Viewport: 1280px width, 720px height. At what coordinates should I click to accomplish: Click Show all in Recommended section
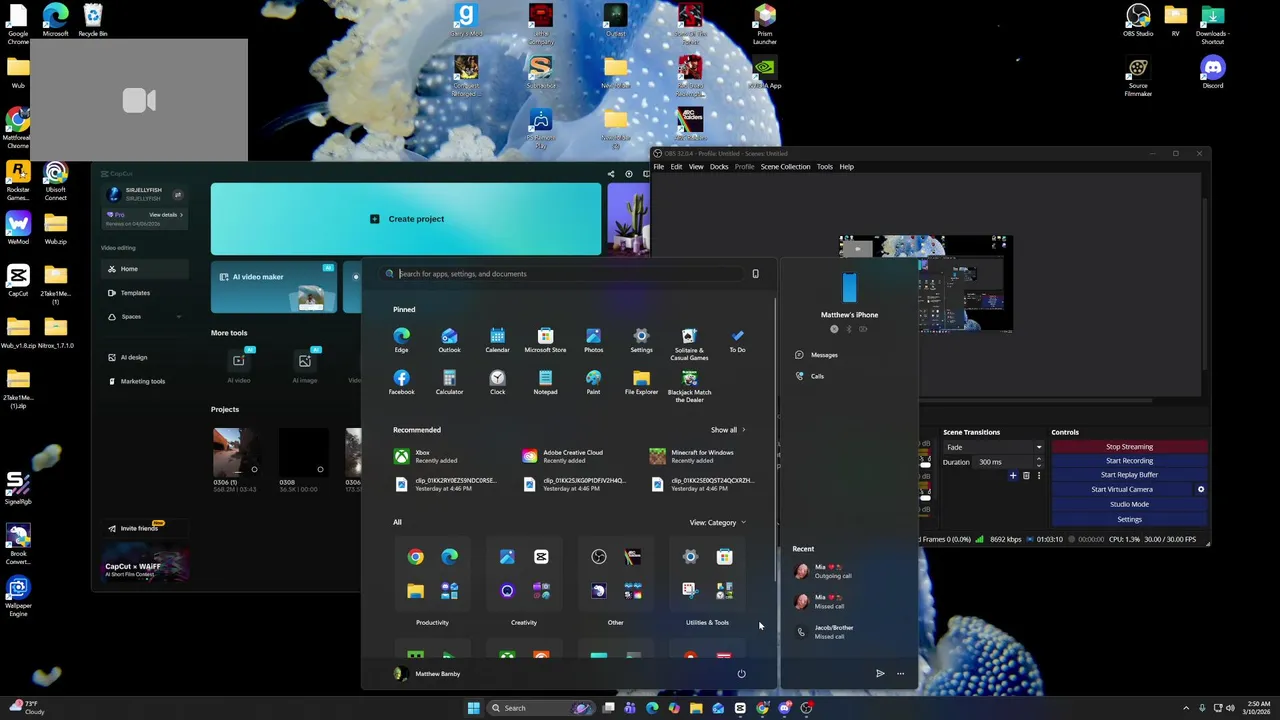pos(728,430)
